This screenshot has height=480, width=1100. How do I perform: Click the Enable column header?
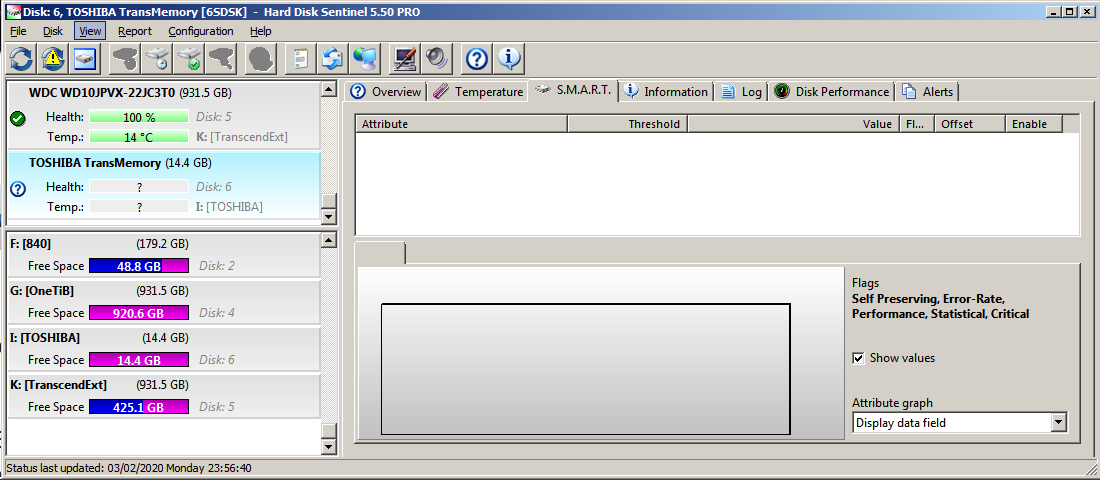pyautogui.click(x=1034, y=124)
